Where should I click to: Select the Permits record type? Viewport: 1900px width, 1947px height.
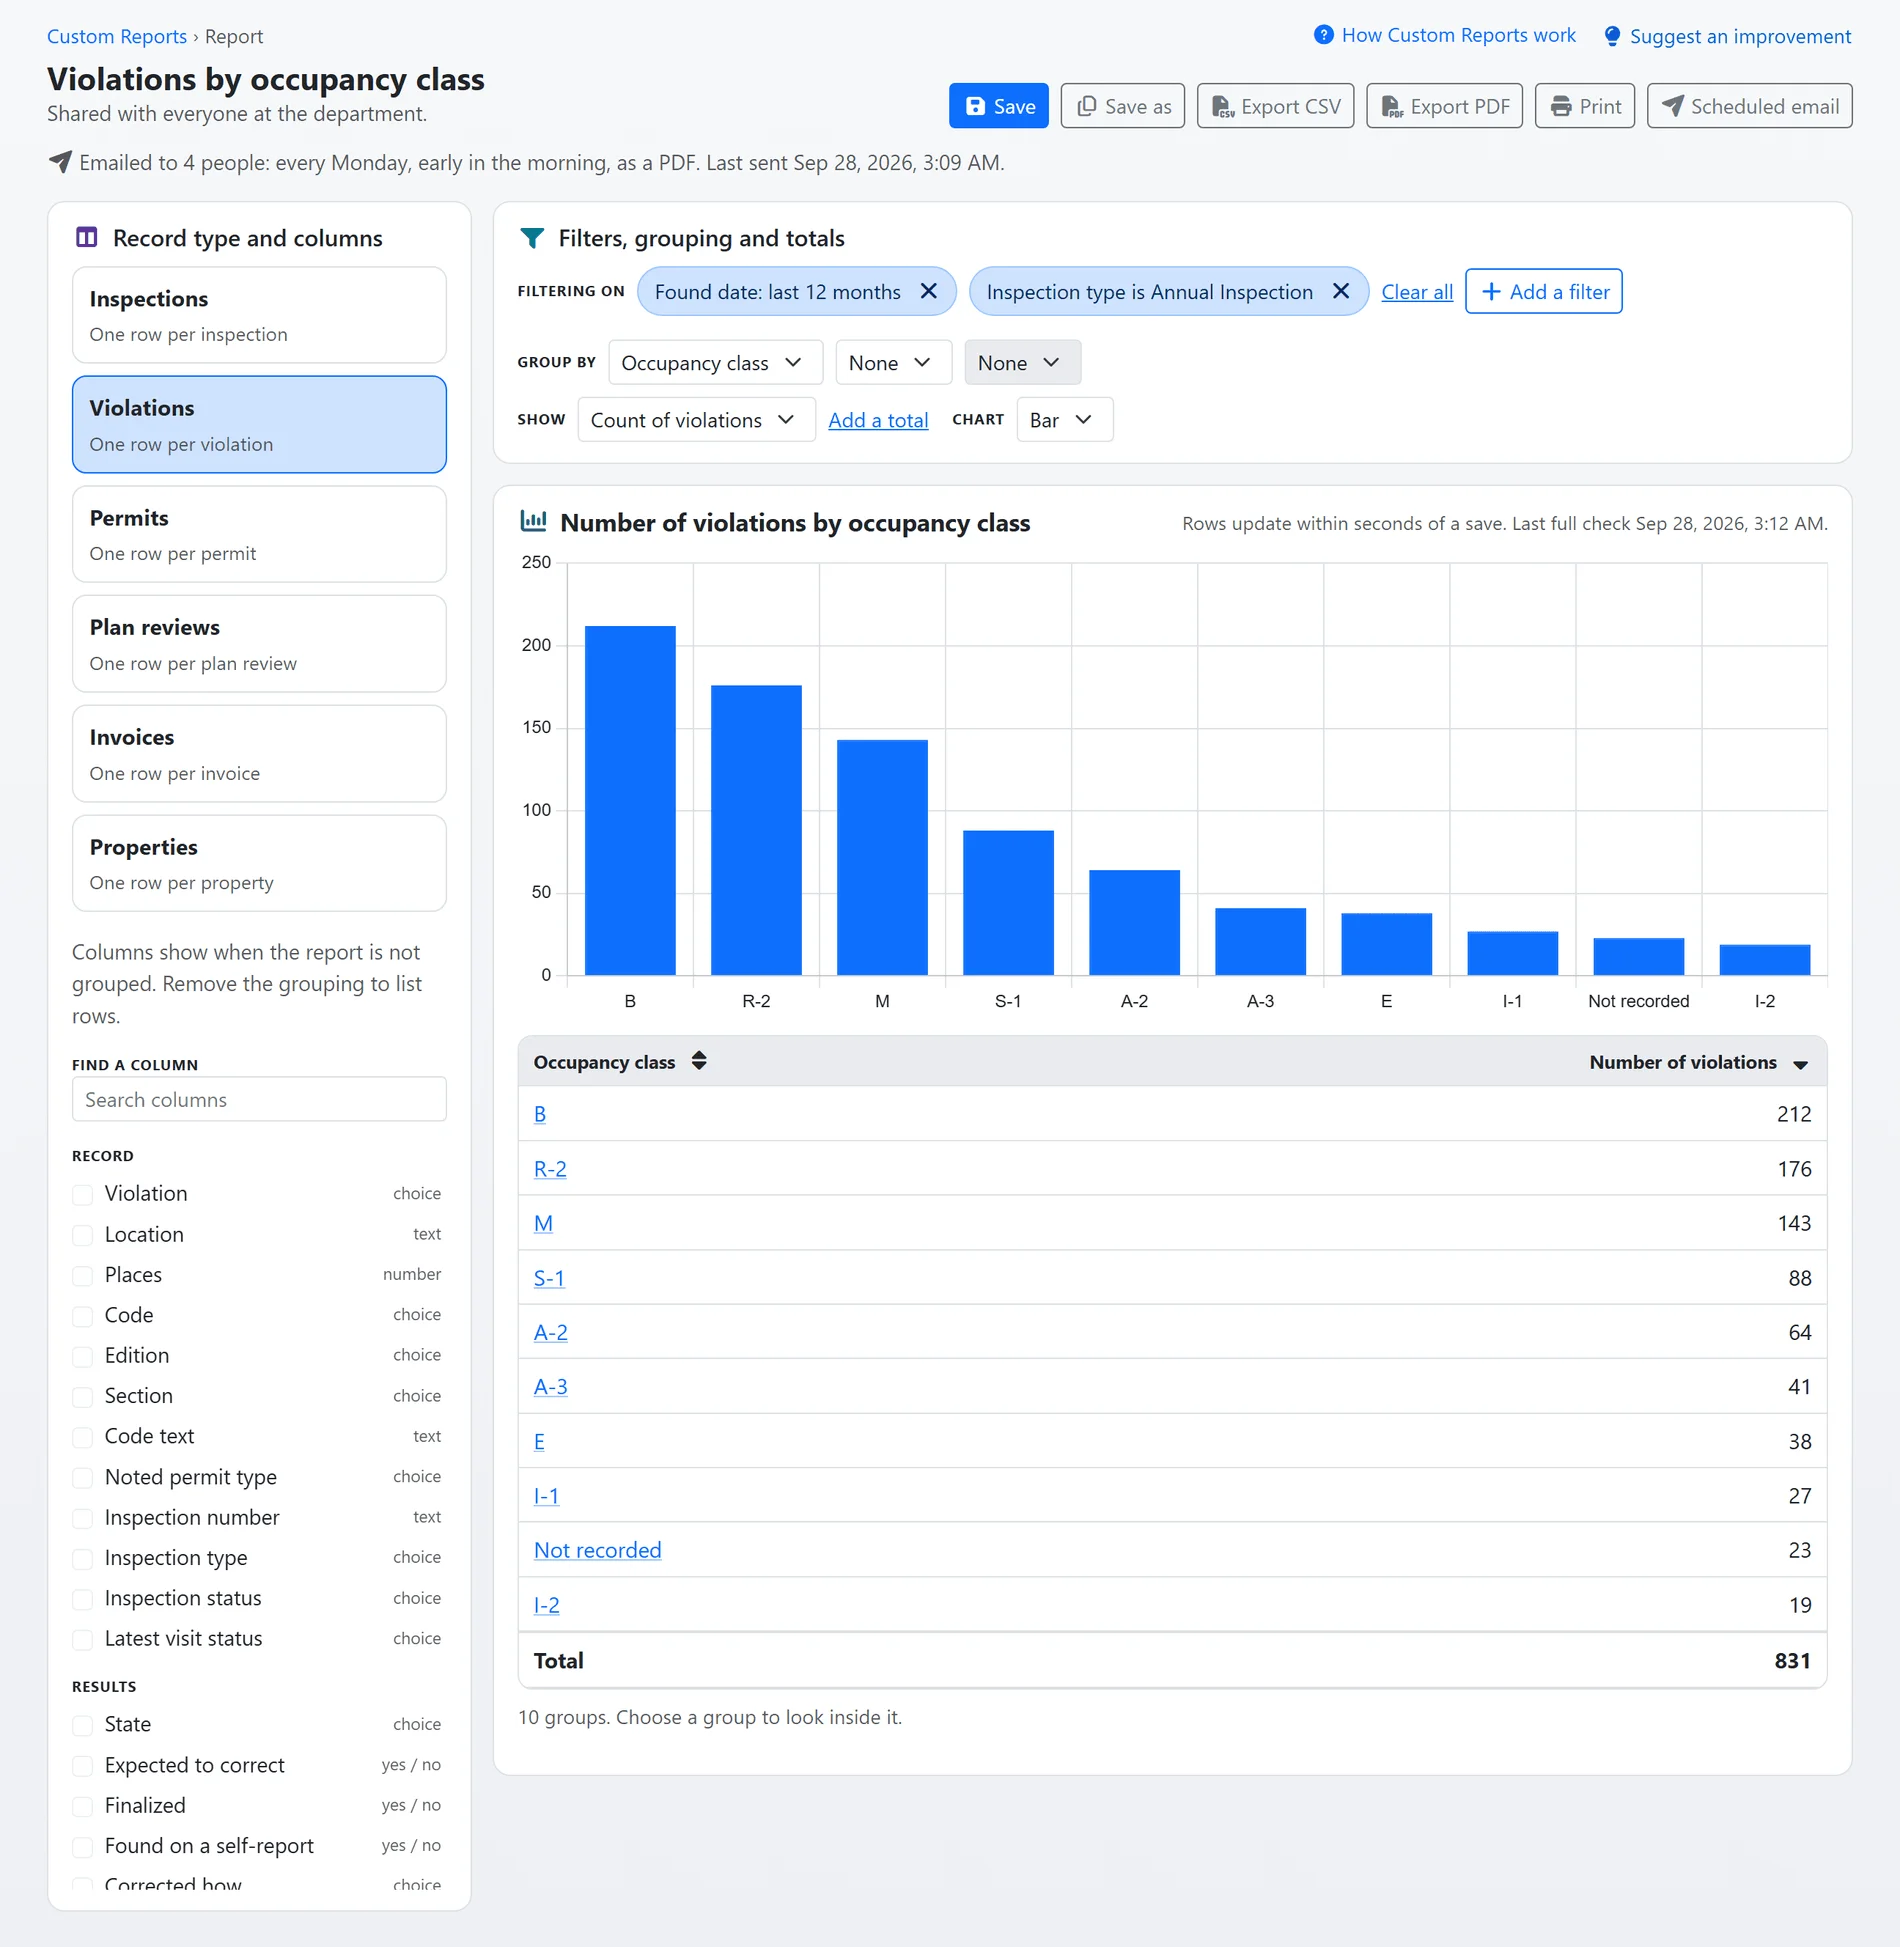pyautogui.click(x=259, y=534)
